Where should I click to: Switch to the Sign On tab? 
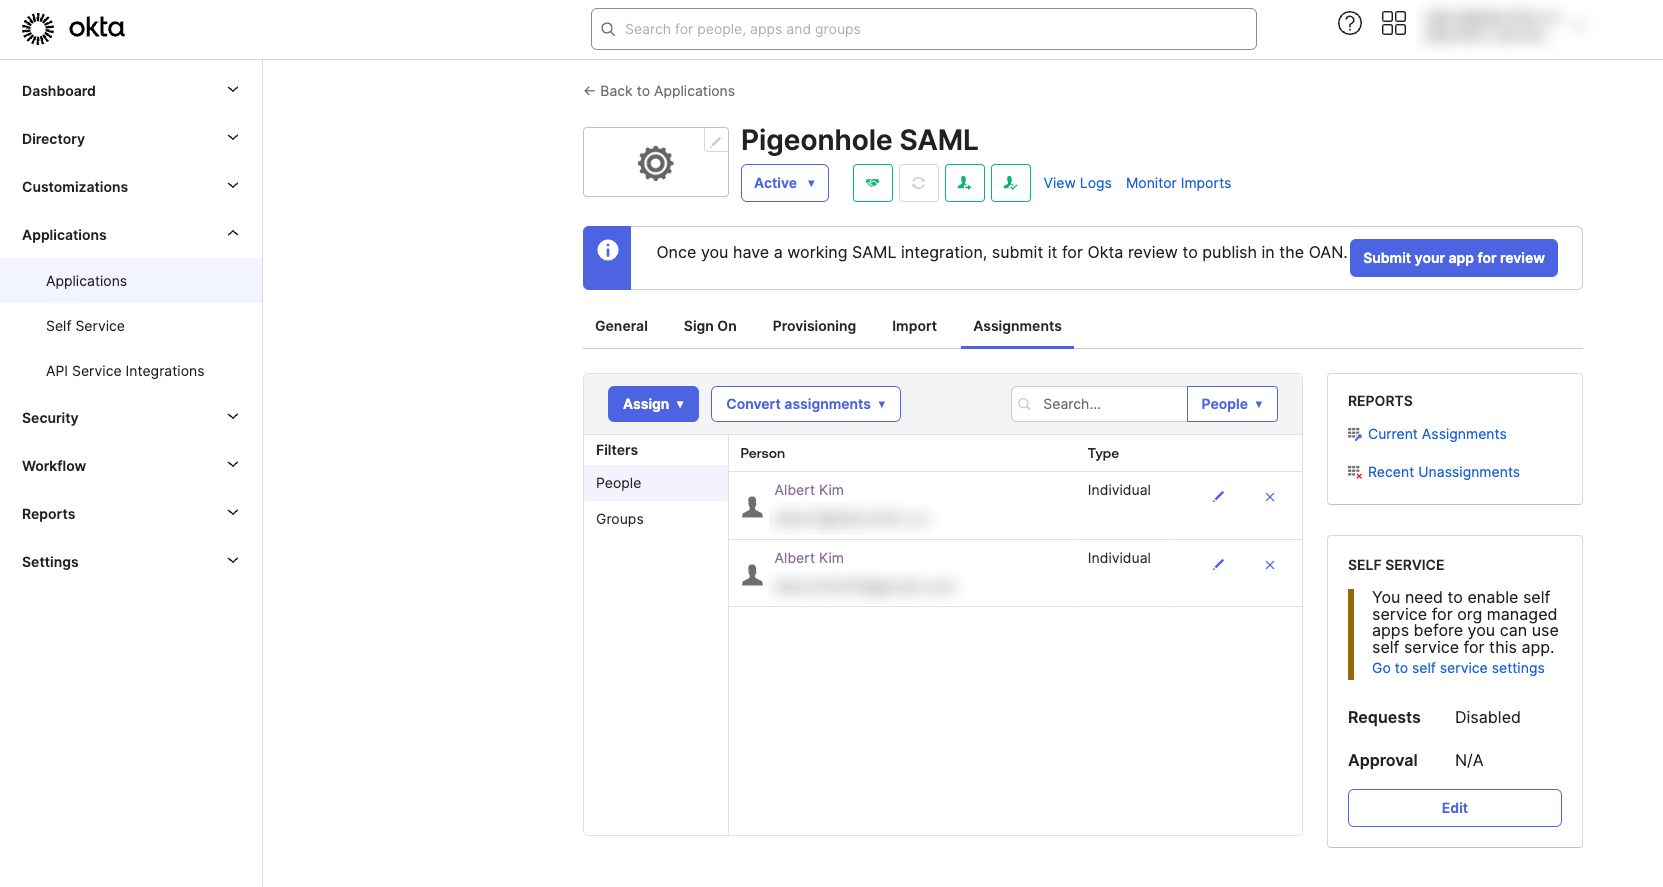[710, 326]
